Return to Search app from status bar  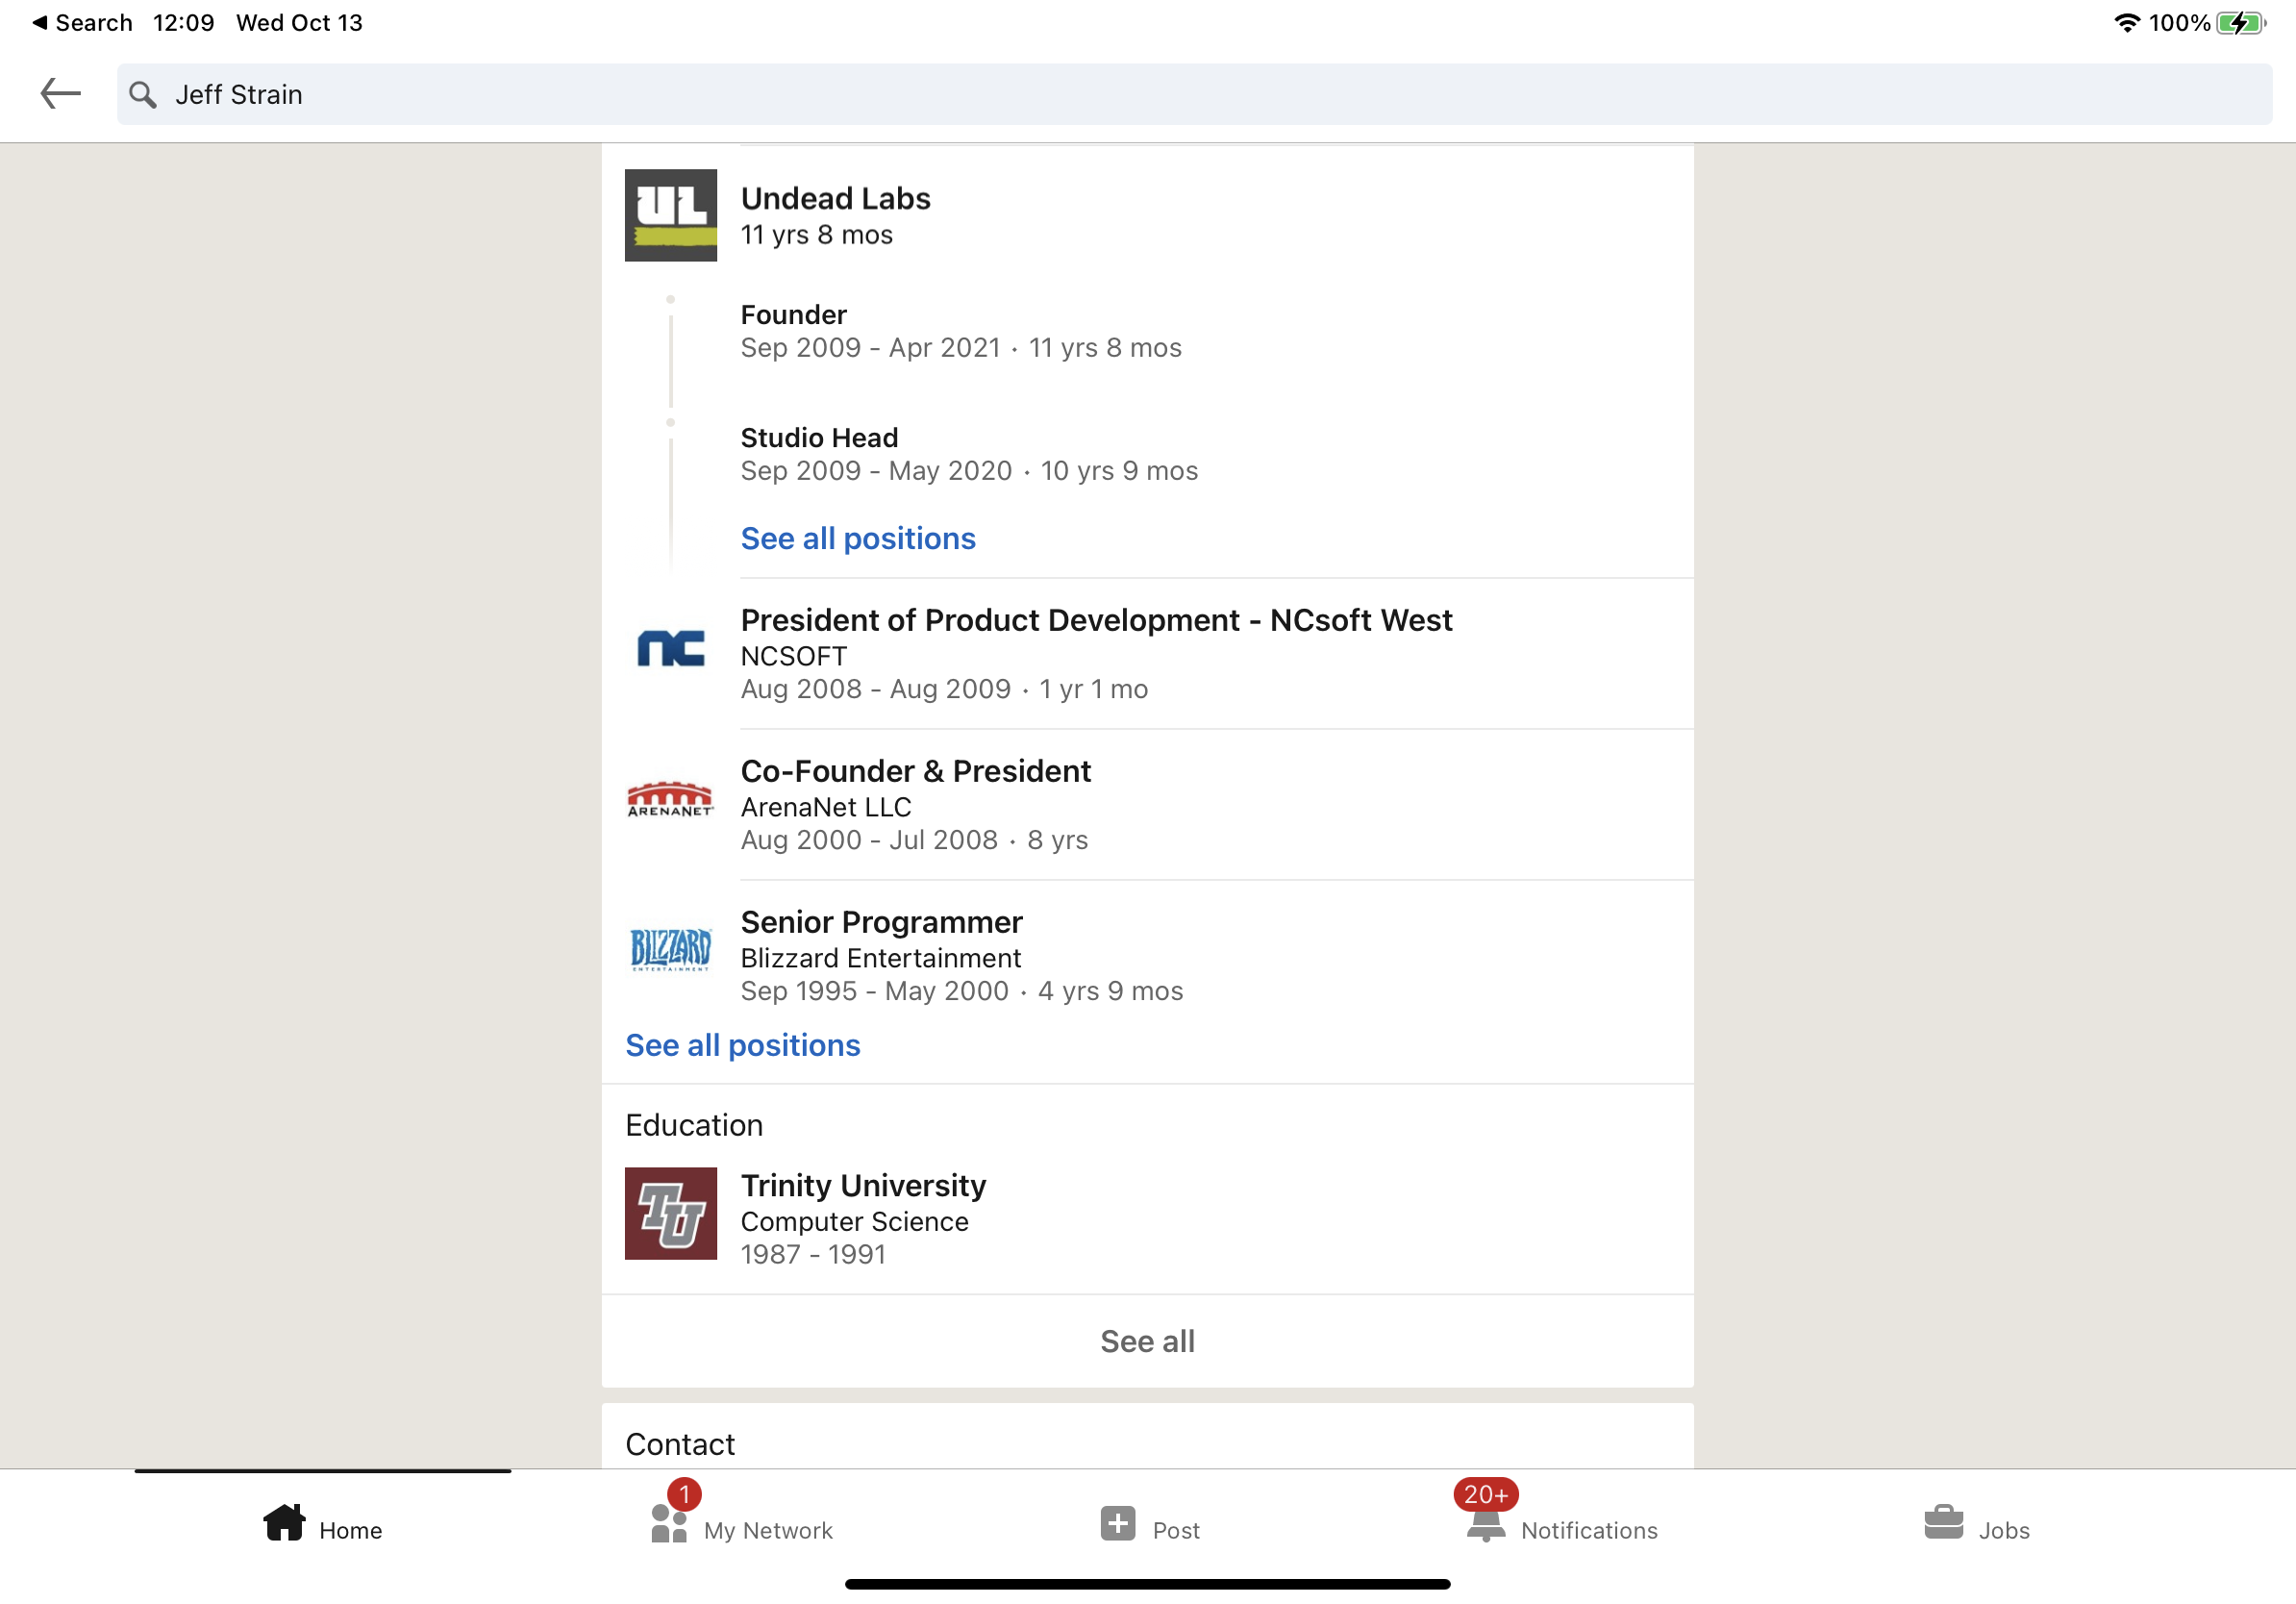[x=82, y=22]
